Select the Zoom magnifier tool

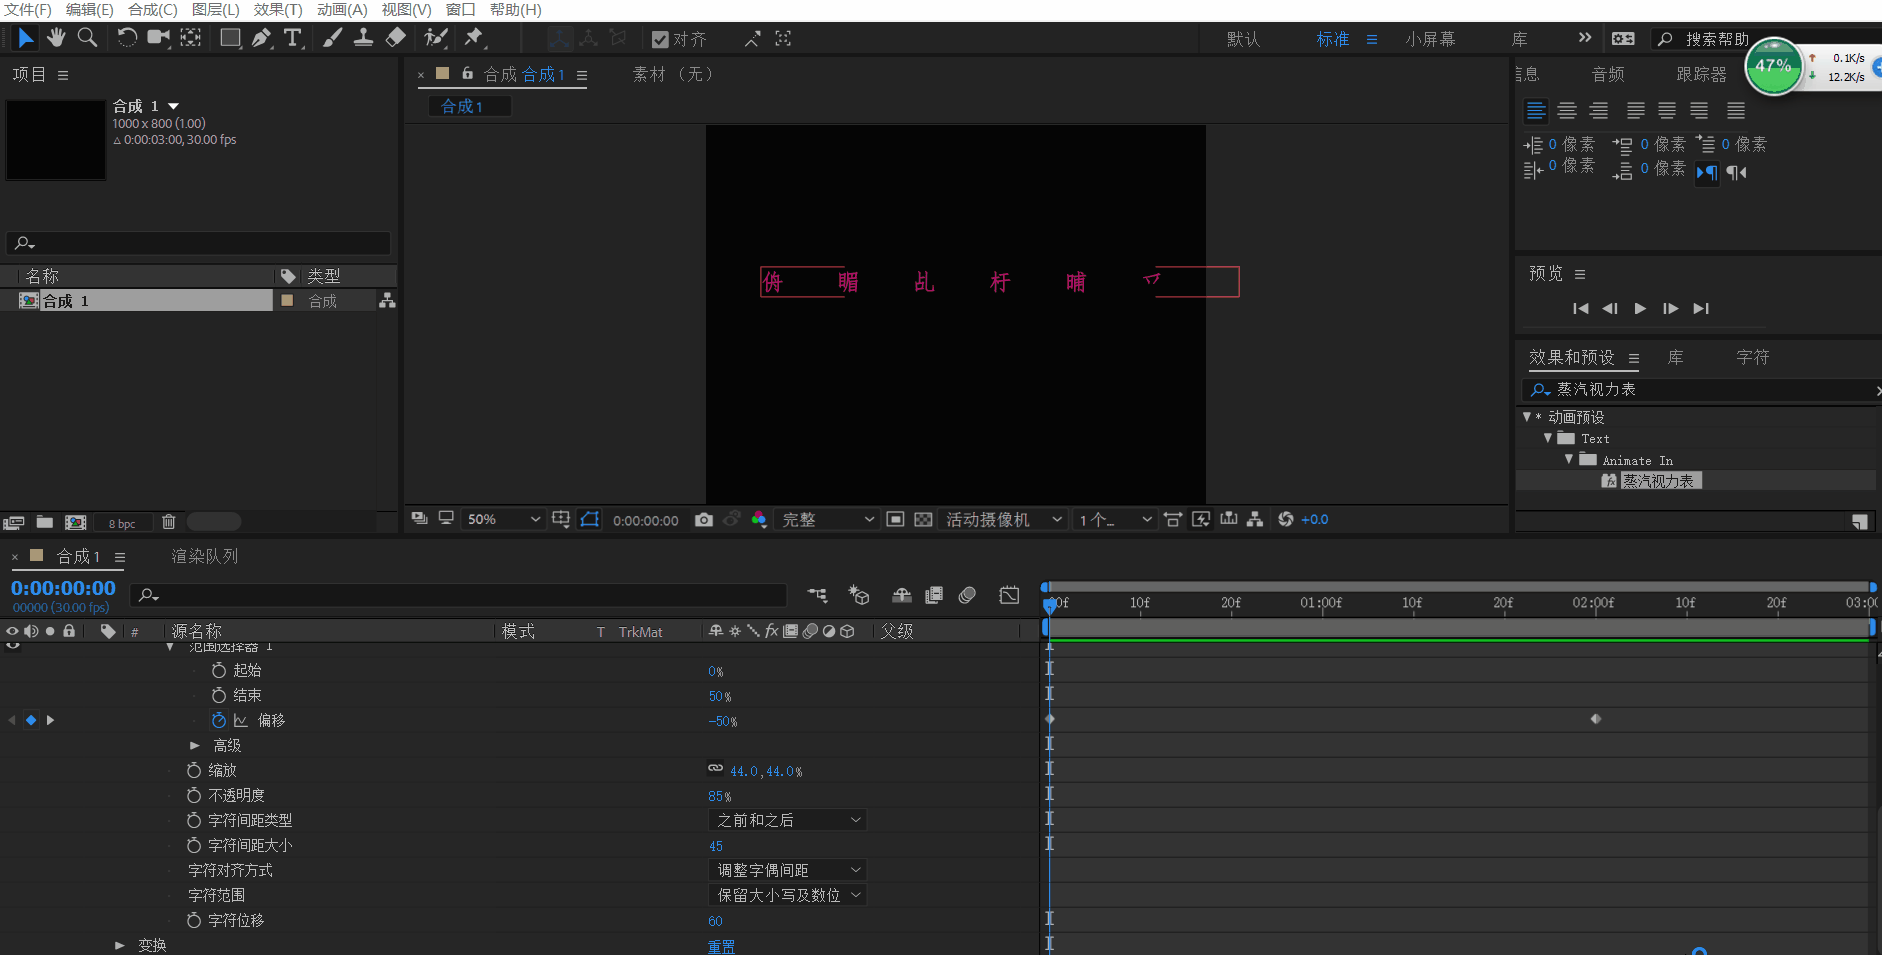(88, 38)
